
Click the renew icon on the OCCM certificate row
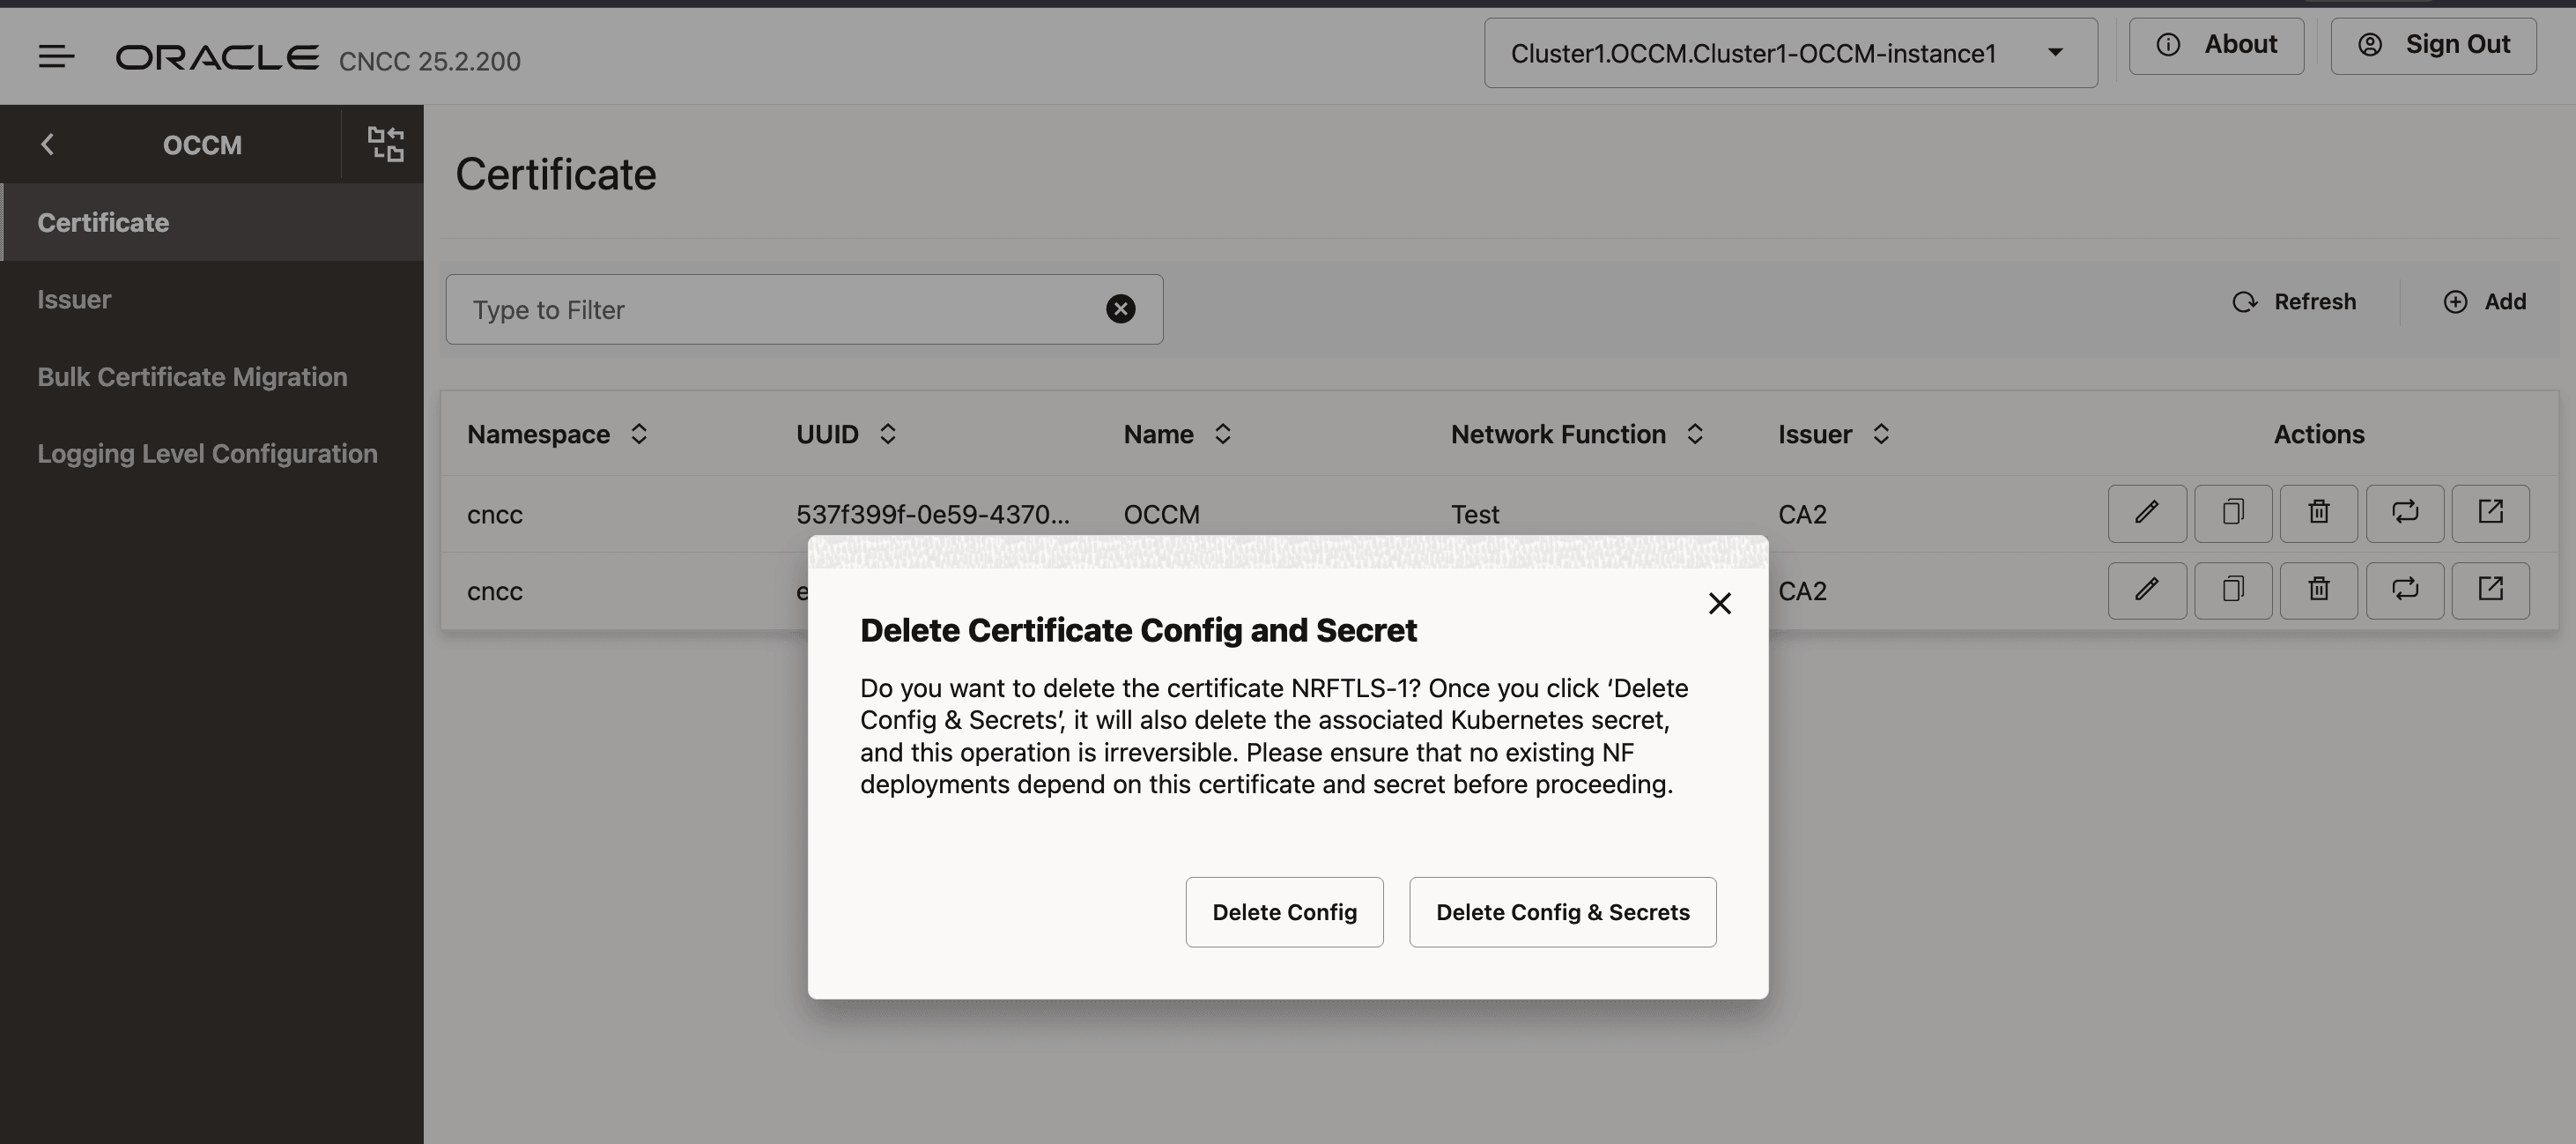point(2404,513)
